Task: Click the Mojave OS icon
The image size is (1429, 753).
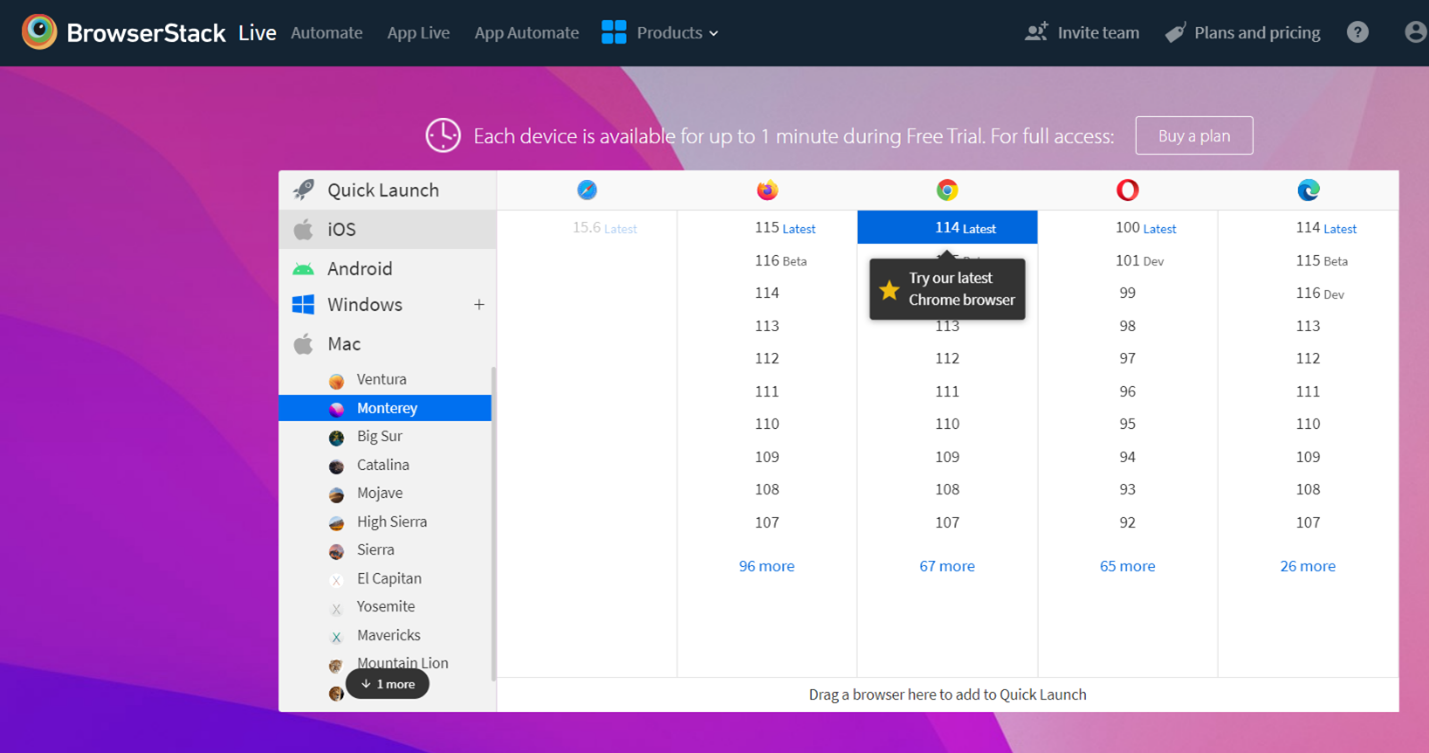Action: click(x=337, y=494)
